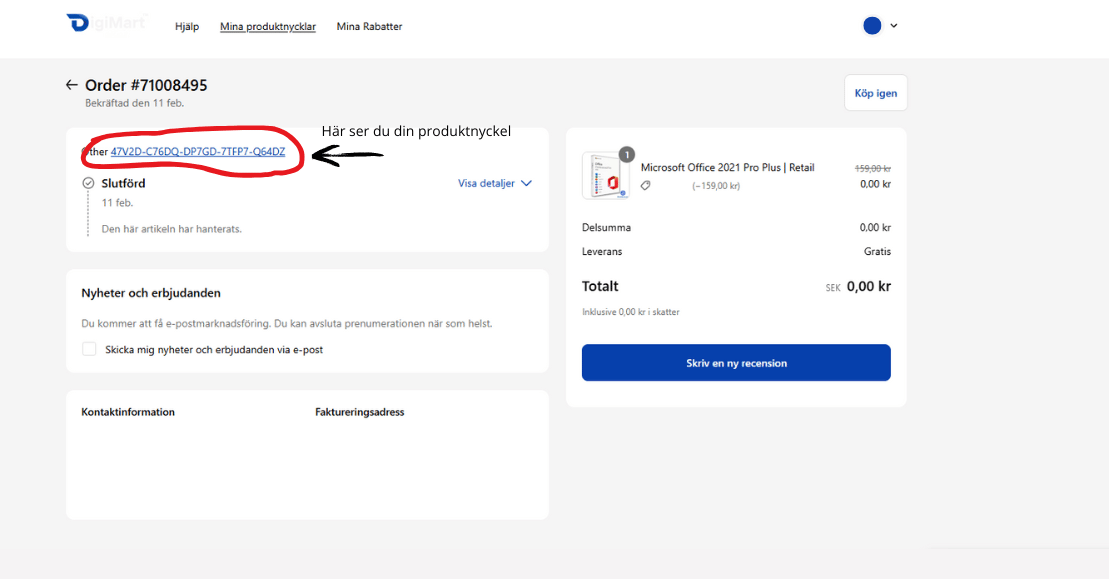Open the blue user avatar icon

[872, 26]
